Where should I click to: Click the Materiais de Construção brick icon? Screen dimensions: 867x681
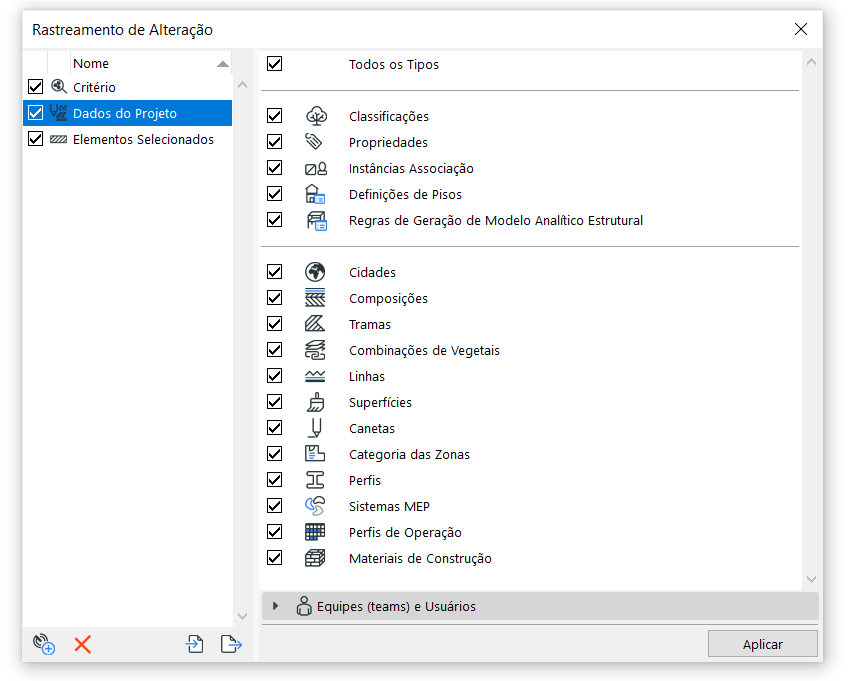[x=315, y=558]
